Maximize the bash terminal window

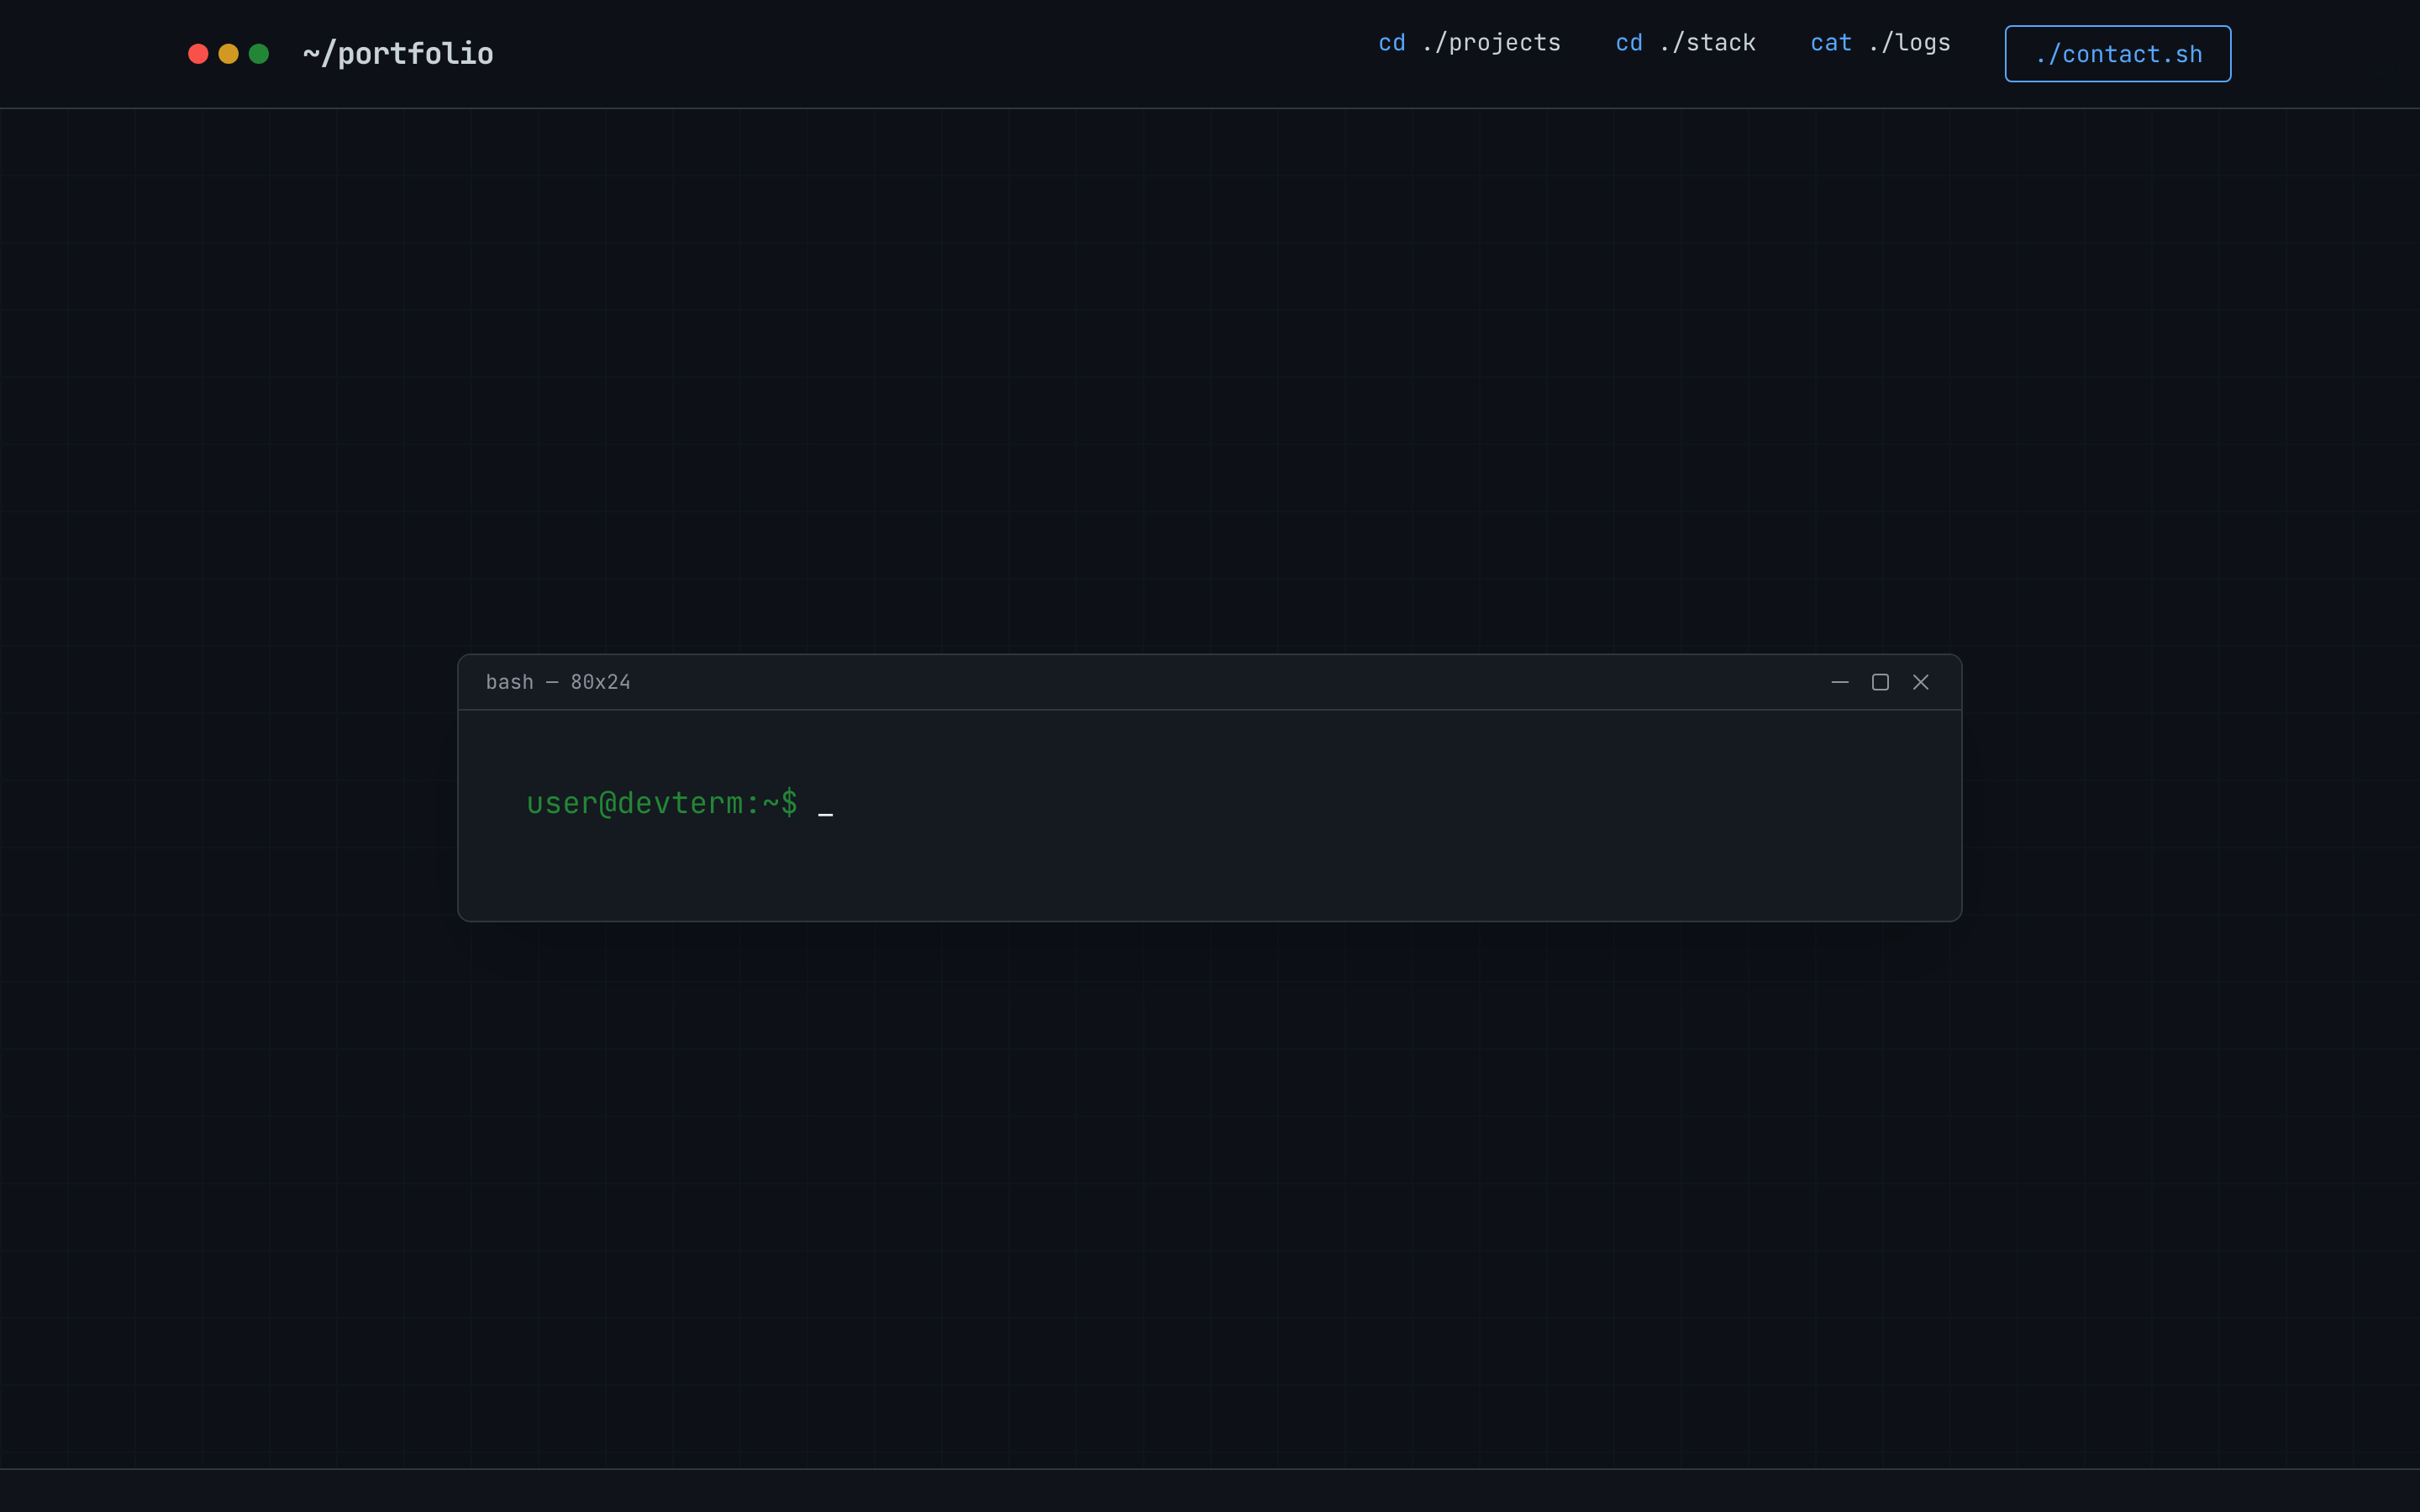[1880, 681]
